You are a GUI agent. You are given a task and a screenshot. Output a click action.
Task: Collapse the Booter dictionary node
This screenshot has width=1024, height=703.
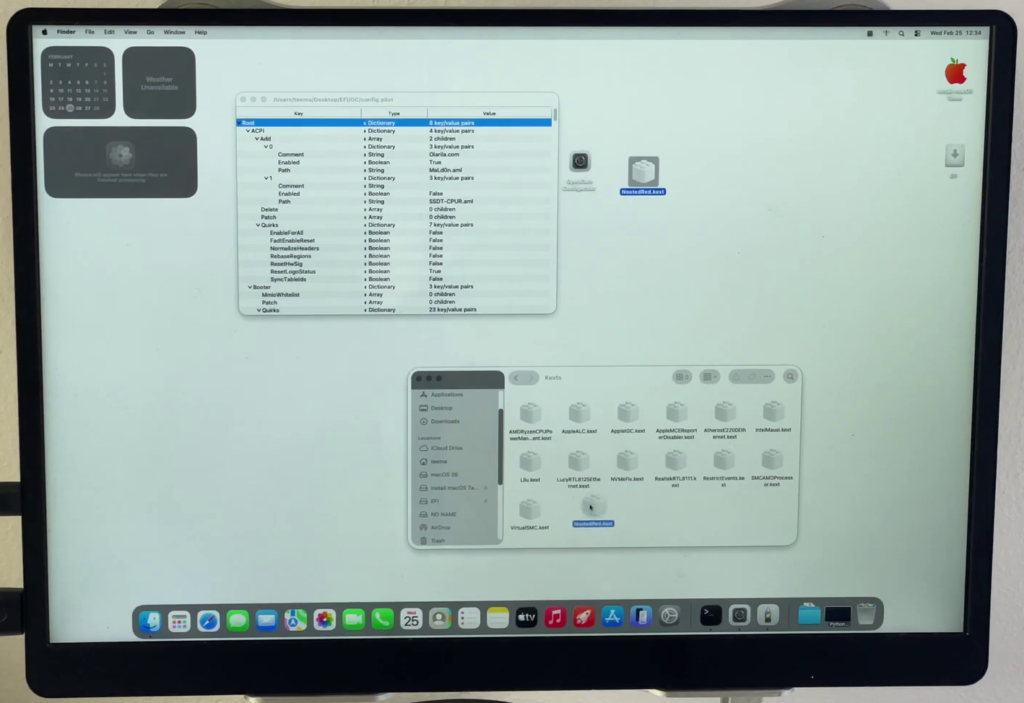point(251,287)
